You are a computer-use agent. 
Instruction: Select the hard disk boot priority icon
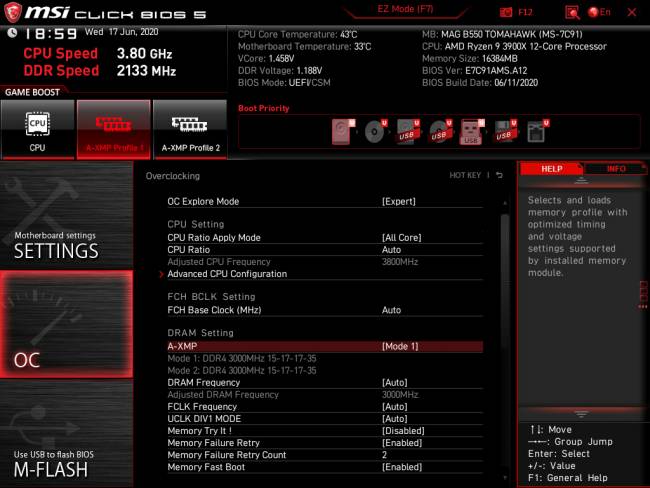click(343, 131)
